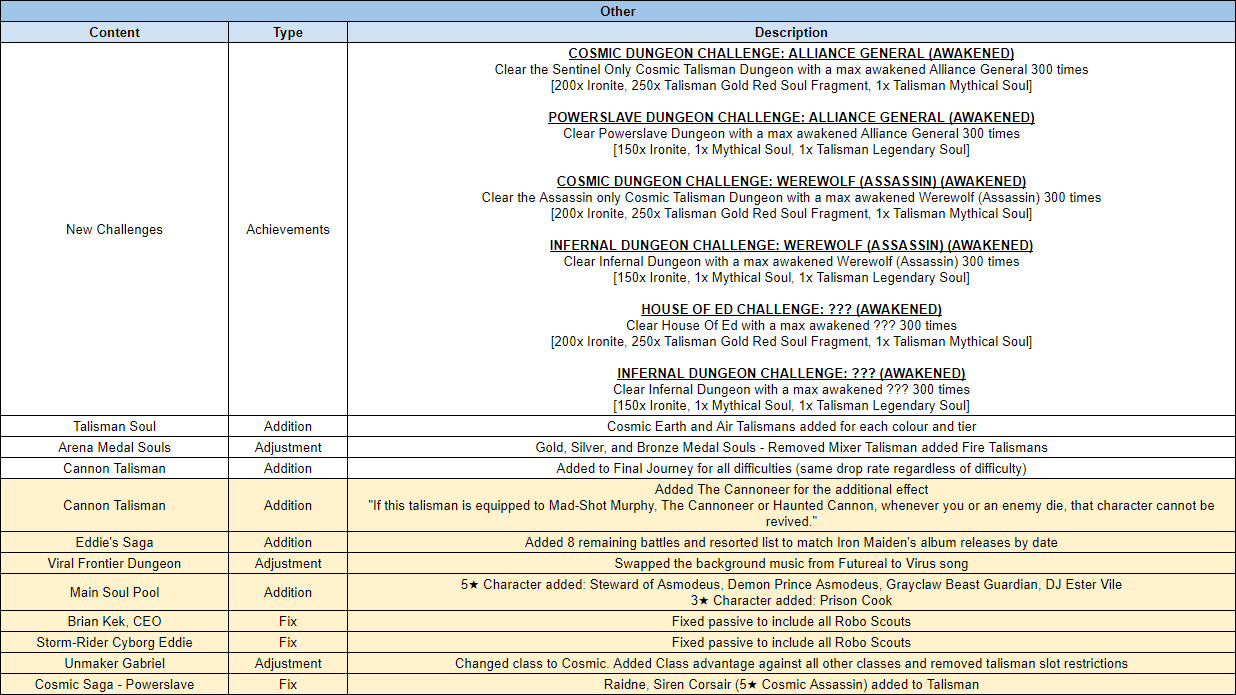Click the 'Eddie's Saga' content cell

[114, 542]
